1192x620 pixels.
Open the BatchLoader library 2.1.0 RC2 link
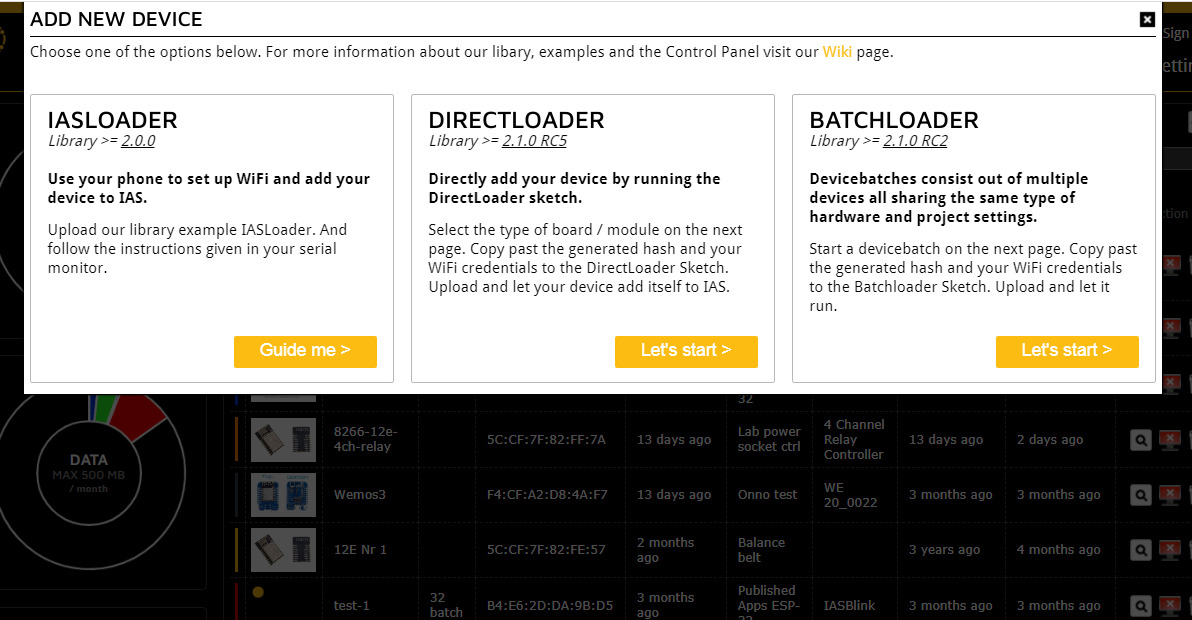click(x=915, y=141)
